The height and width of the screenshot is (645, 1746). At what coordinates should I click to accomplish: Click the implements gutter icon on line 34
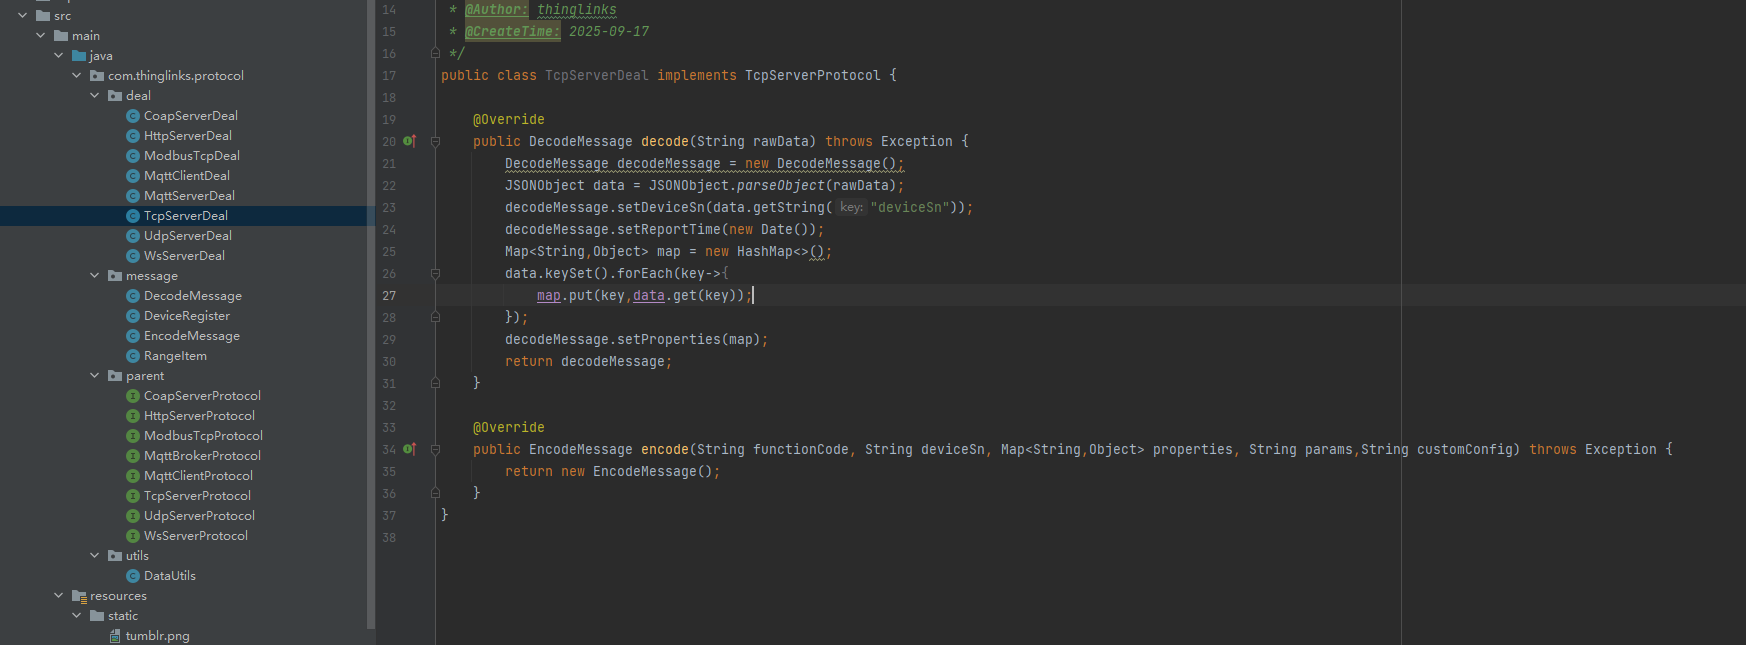coord(408,449)
